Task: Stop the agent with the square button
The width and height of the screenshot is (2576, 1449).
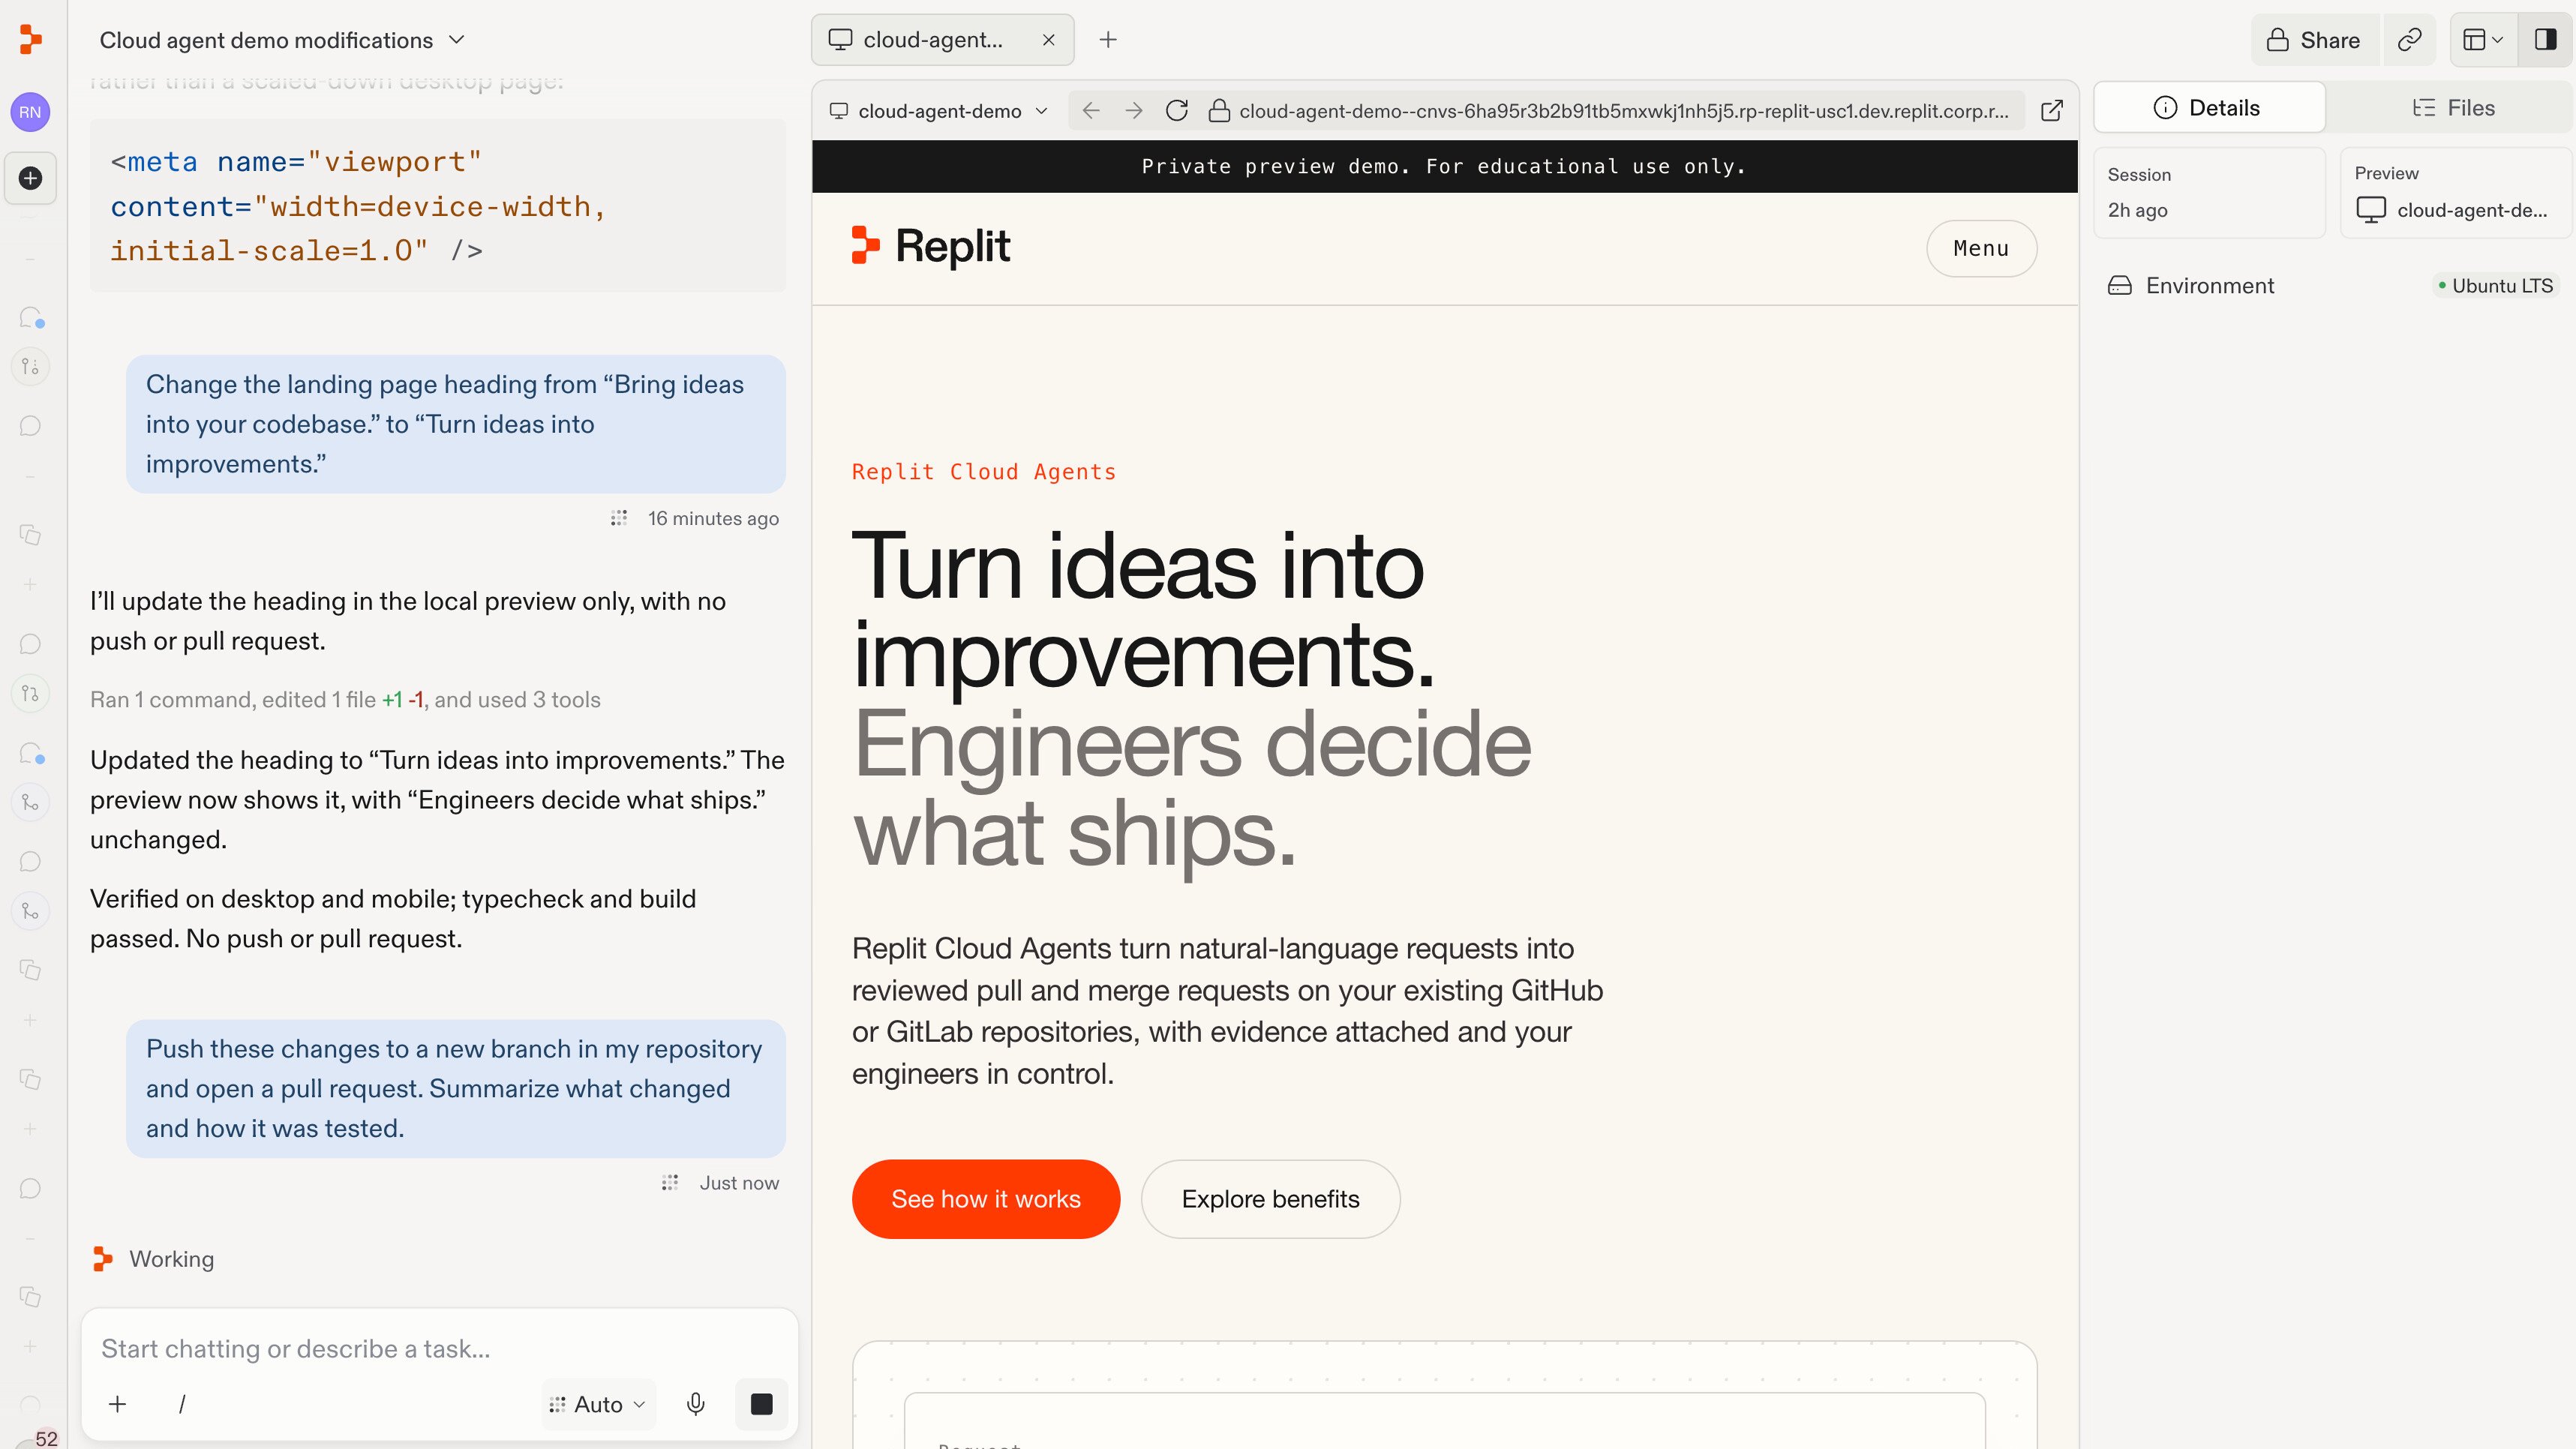Action: [x=761, y=1404]
